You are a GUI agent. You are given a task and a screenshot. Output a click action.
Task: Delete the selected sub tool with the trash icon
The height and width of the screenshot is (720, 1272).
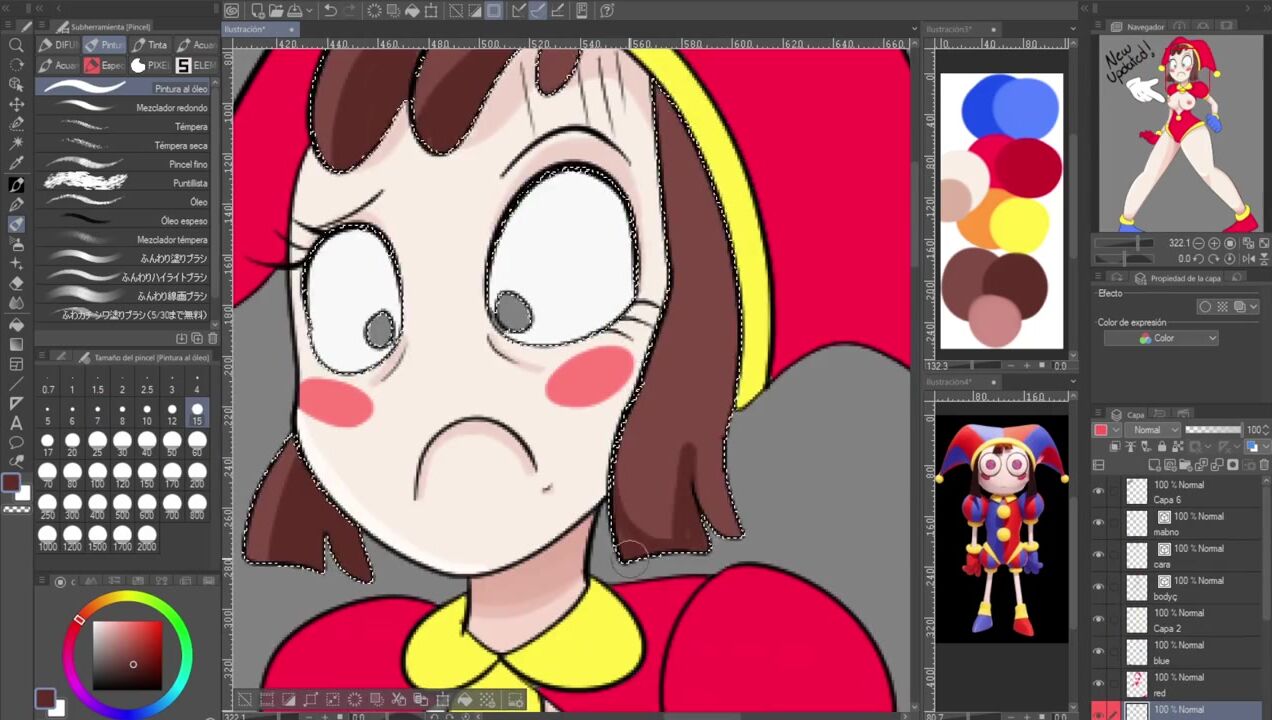211,339
